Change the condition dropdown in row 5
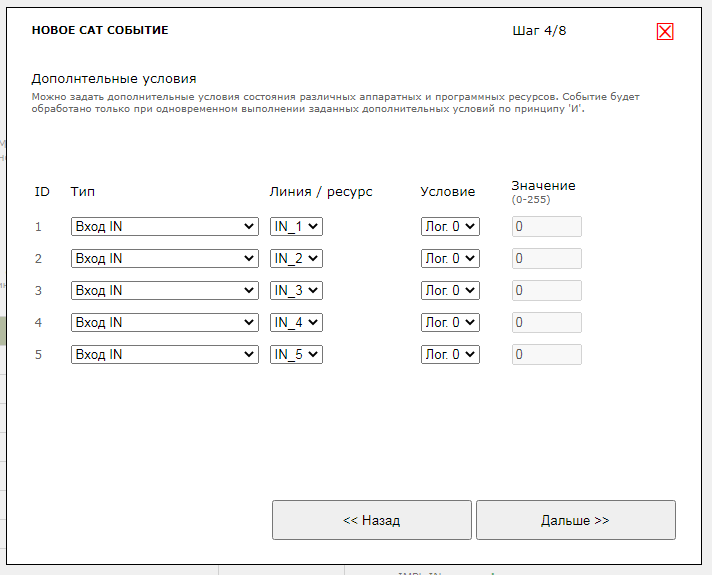 (x=450, y=355)
